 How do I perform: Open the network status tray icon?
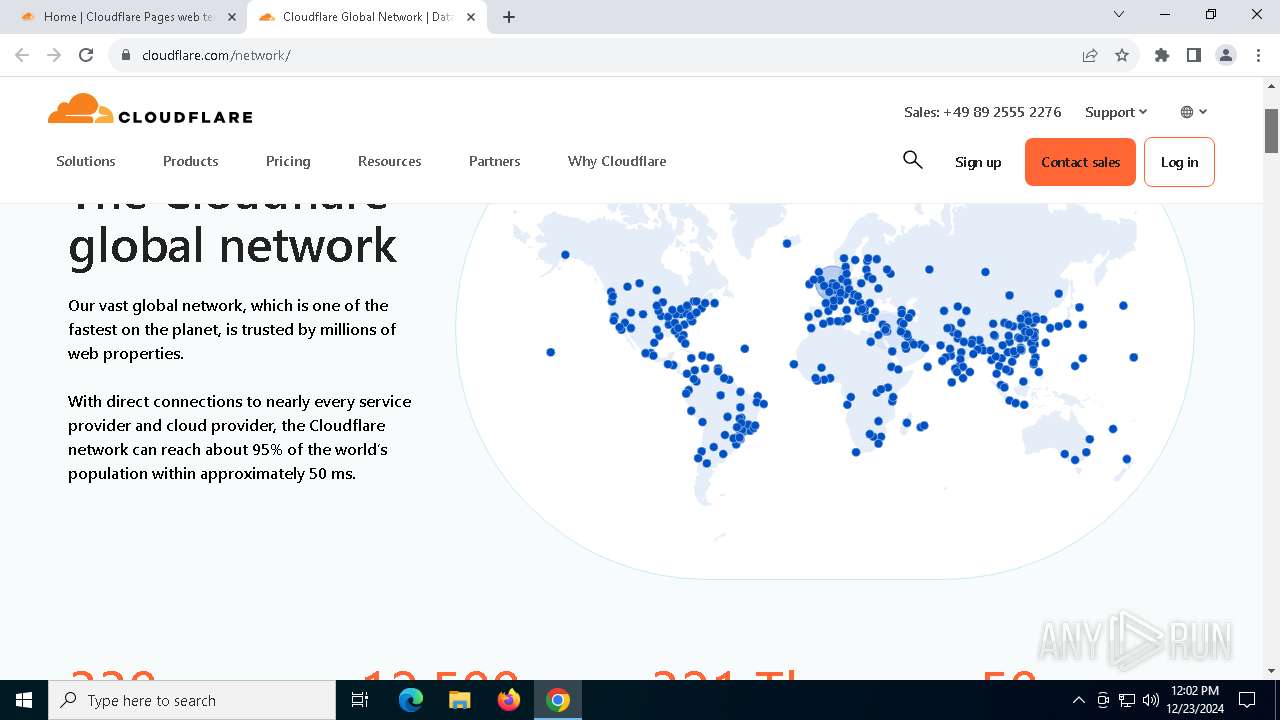click(x=1127, y=700)
